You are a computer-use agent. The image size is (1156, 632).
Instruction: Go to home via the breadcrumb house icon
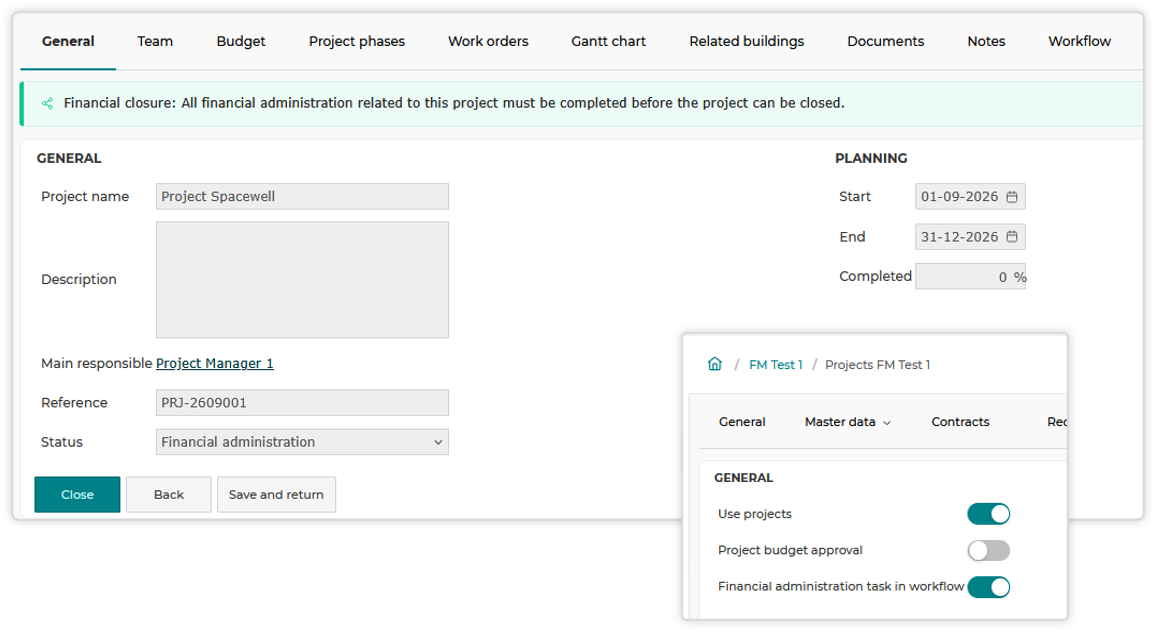[x=714, y=364]
